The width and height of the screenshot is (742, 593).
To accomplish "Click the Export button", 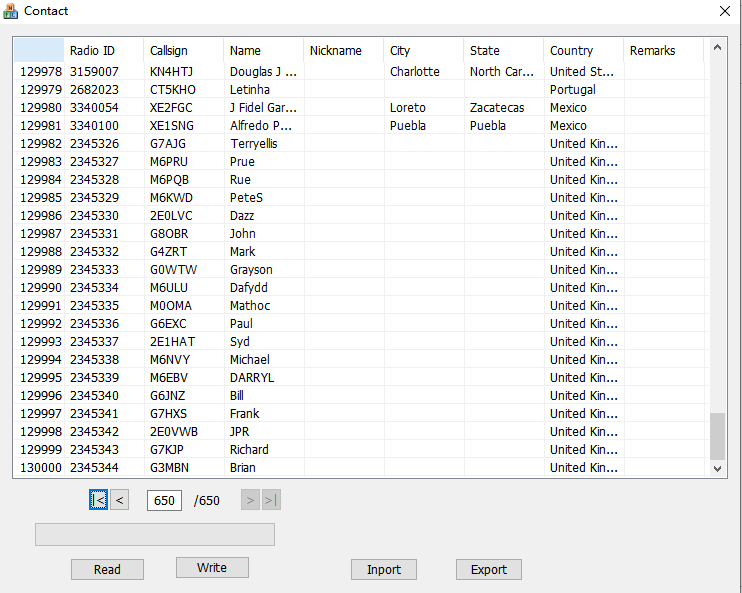I will coord(488,569).
